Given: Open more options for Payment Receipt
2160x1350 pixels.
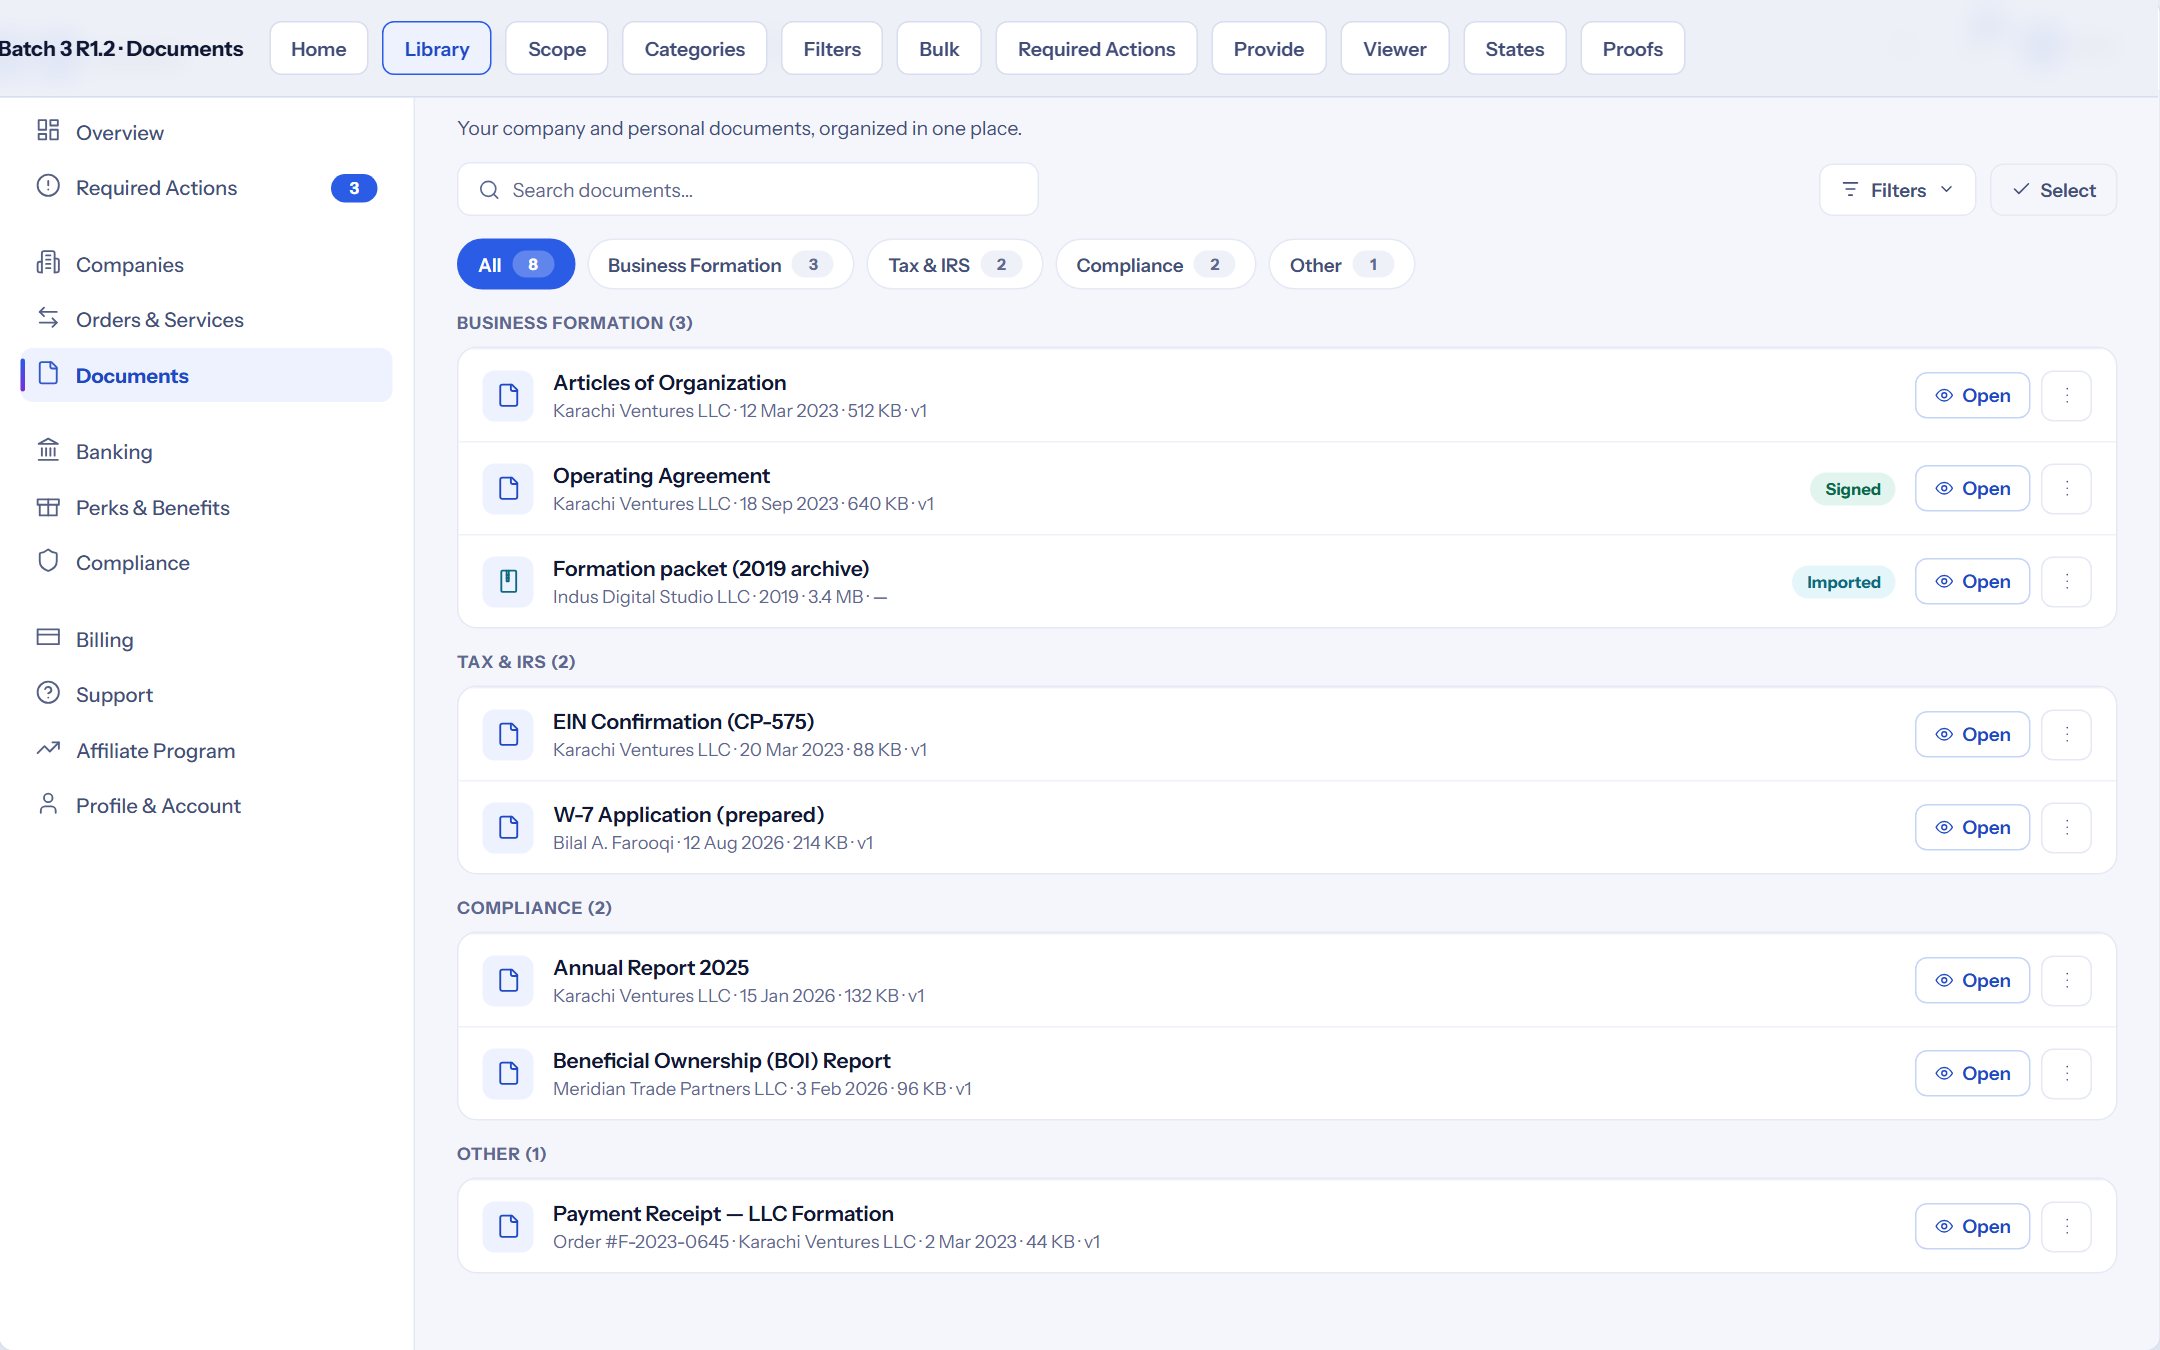Looking at the screenshot, I should tap(2067, 1227).
